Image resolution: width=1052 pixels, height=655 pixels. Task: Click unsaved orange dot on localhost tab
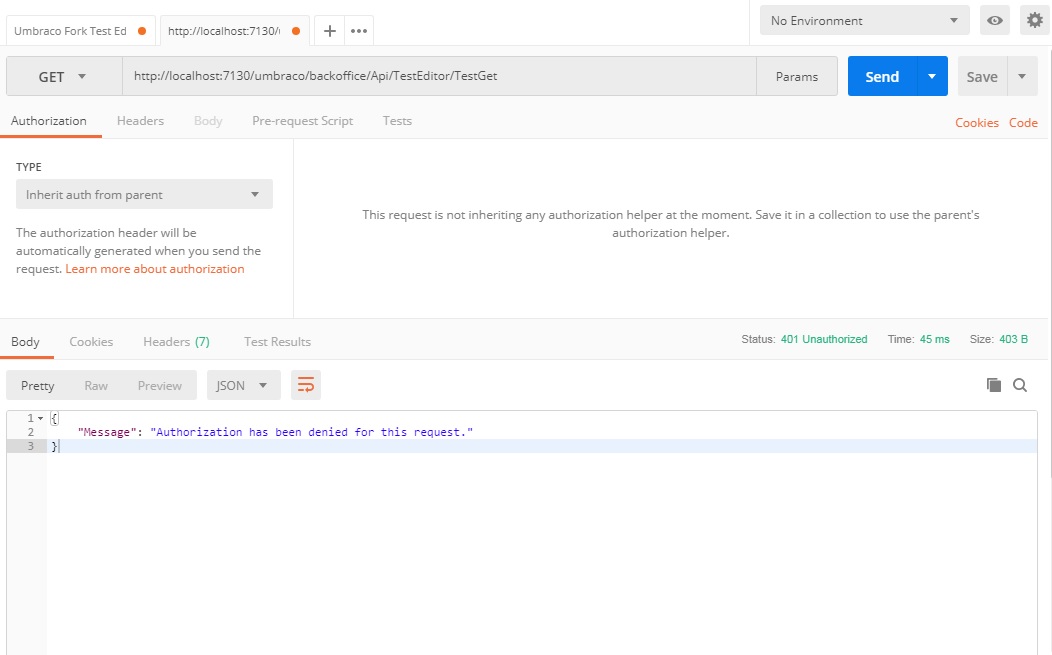tap(296, 31)
